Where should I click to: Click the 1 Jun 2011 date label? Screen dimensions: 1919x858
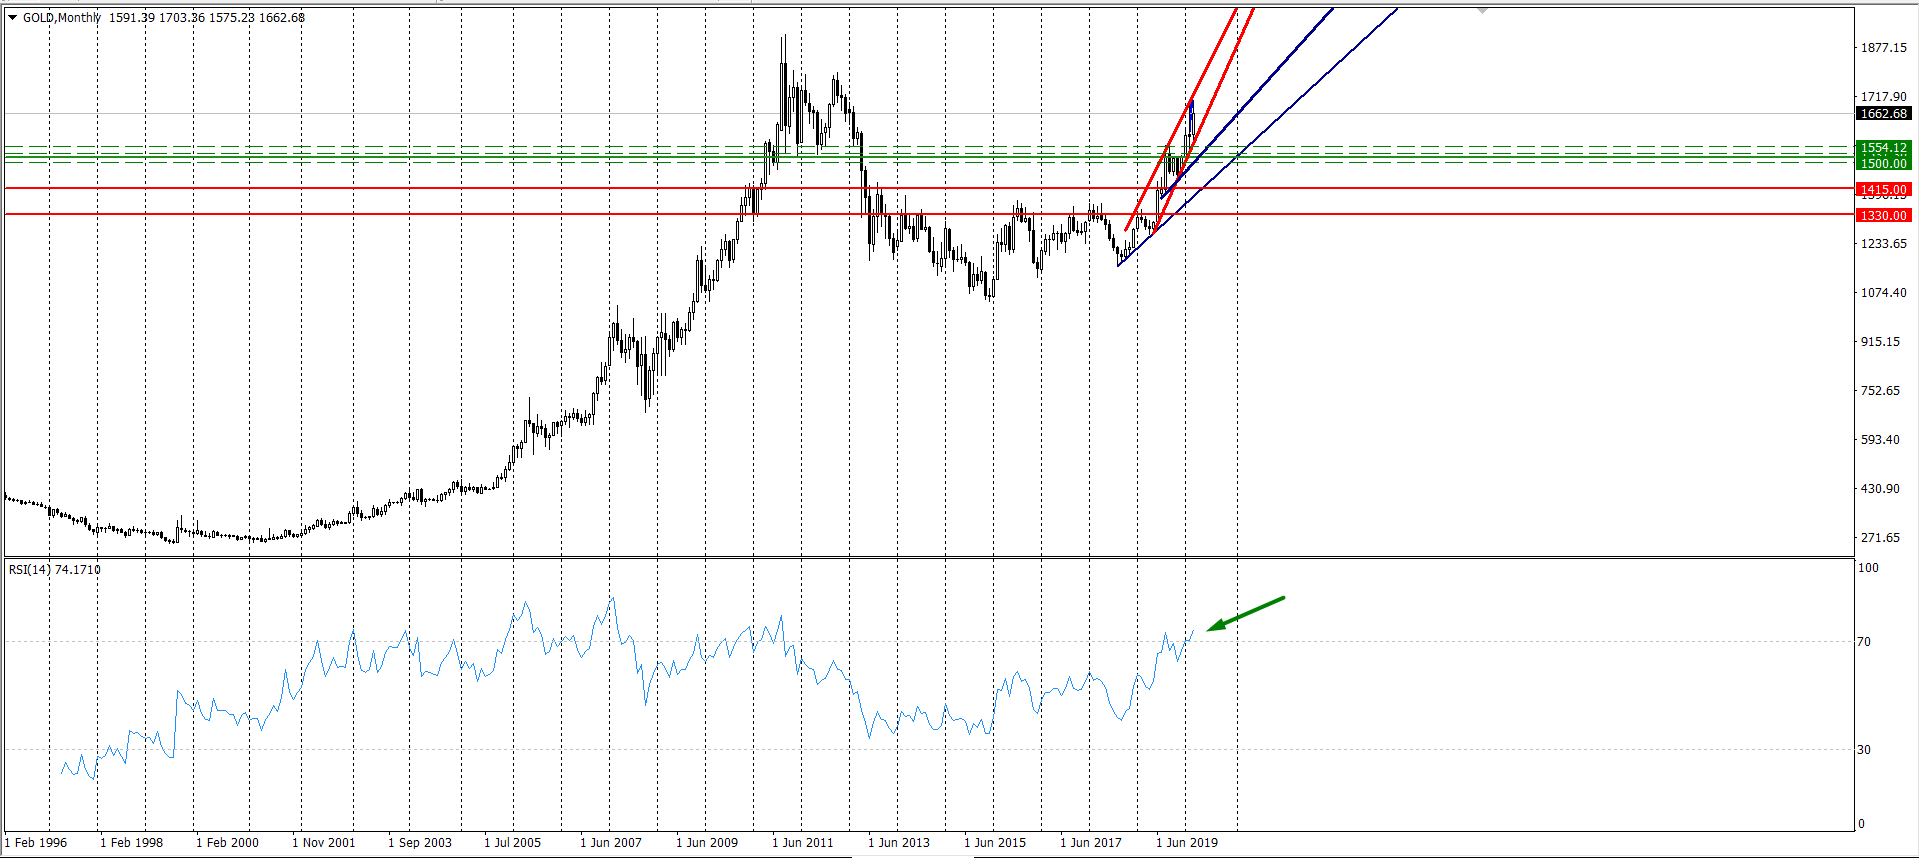coord(802,843)
